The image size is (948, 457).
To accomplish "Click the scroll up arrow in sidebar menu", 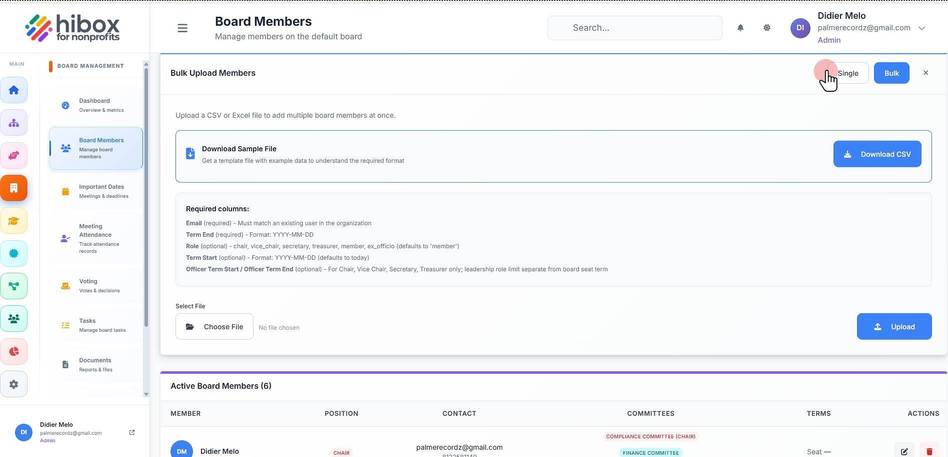I will 146,63.
